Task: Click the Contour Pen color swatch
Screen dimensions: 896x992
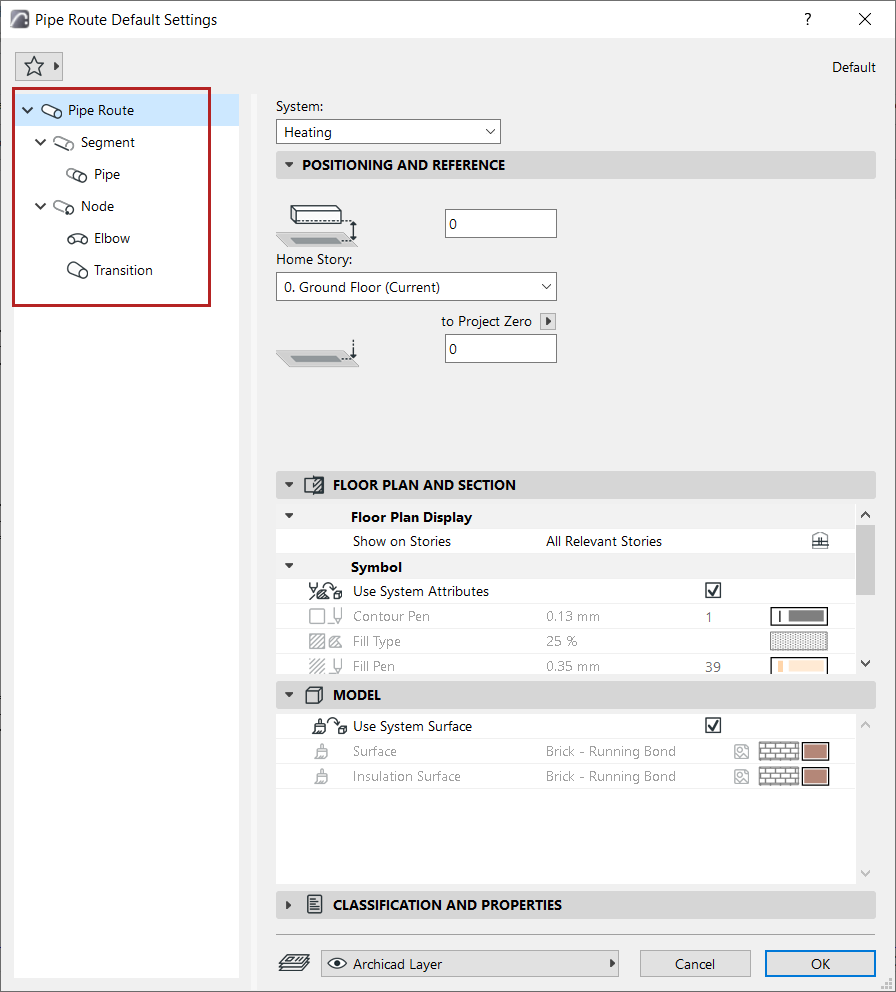Action: point(799,616)
